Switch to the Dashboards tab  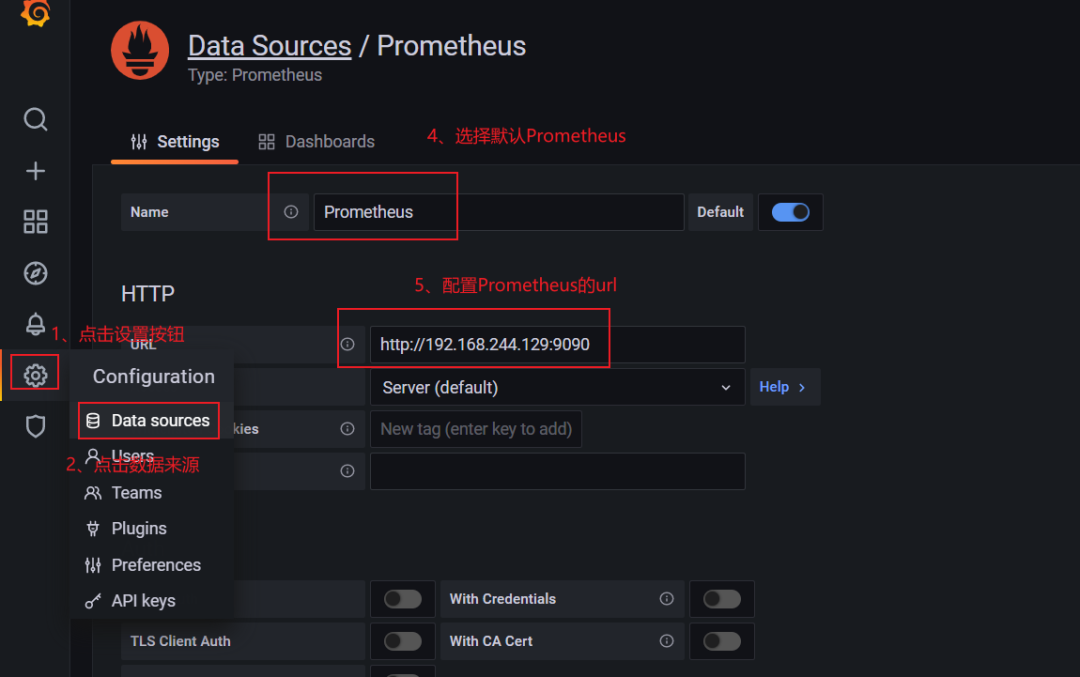(316, 142)
